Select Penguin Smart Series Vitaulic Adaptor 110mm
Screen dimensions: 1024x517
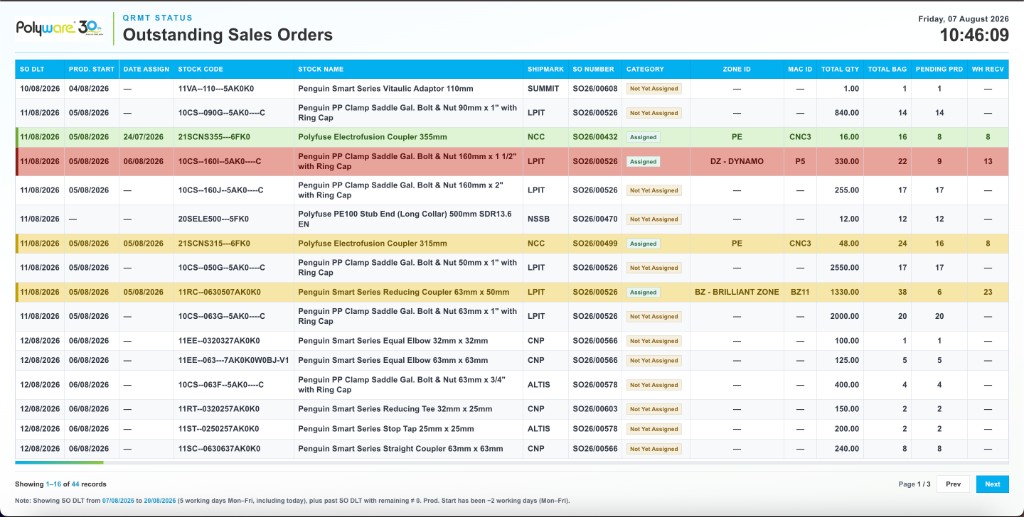tap(385, 89)
